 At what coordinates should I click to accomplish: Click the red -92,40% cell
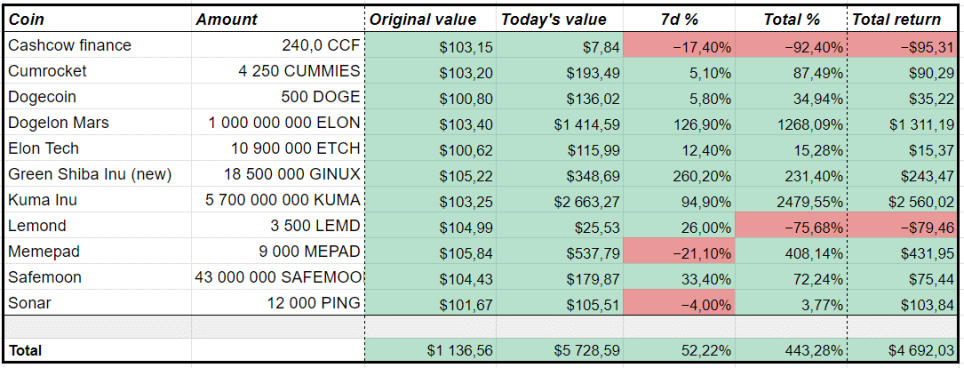coord(791,45)
